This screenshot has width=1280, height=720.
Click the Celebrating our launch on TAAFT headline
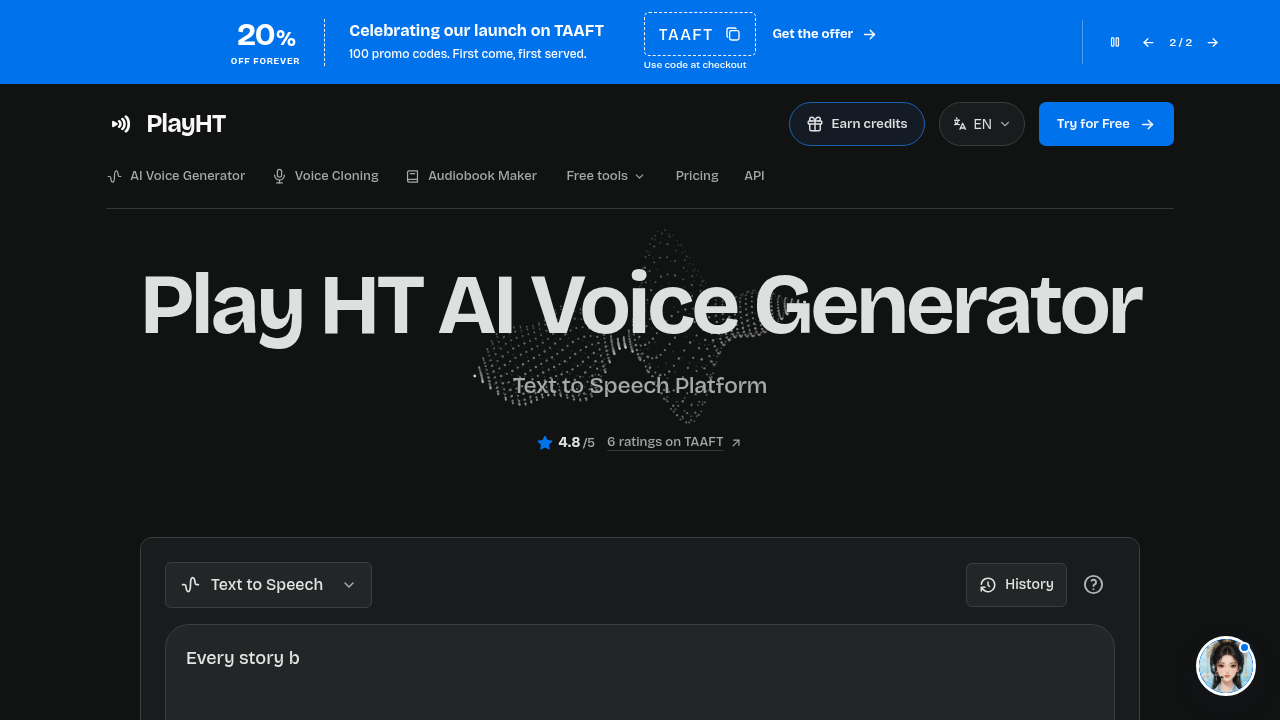[476, 30]
